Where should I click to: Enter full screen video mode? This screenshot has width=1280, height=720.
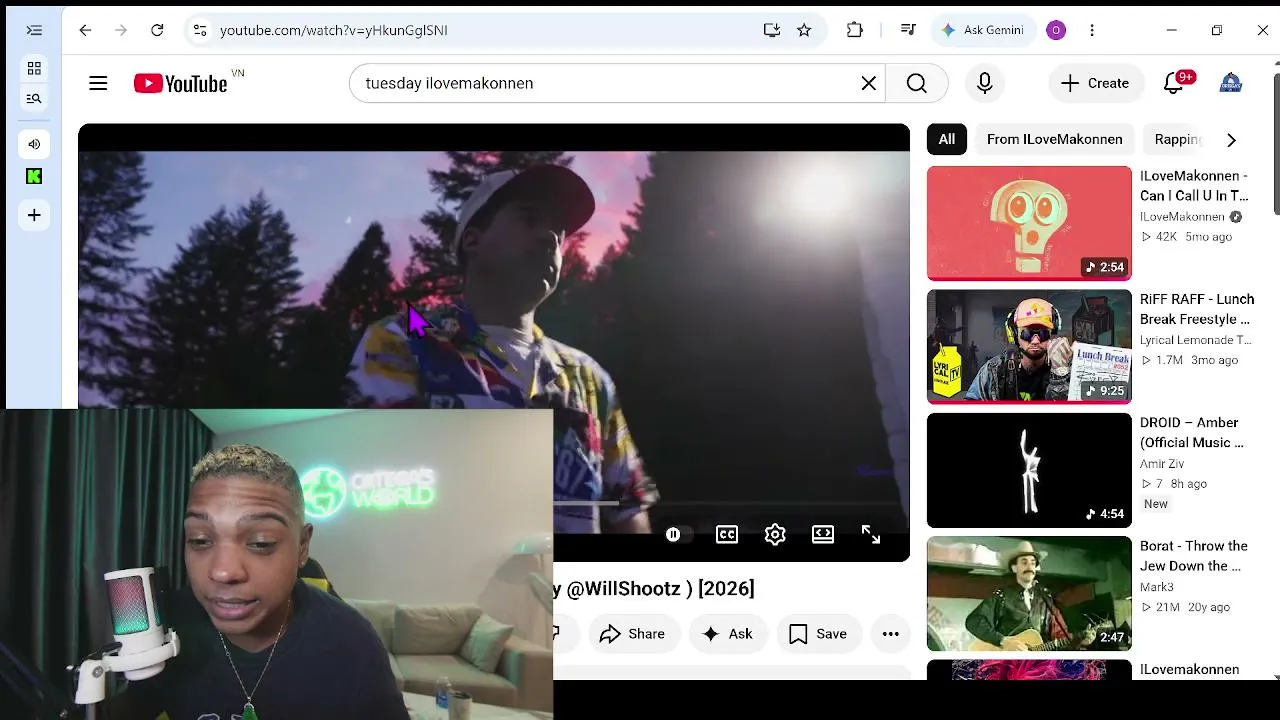pos(871,535)
